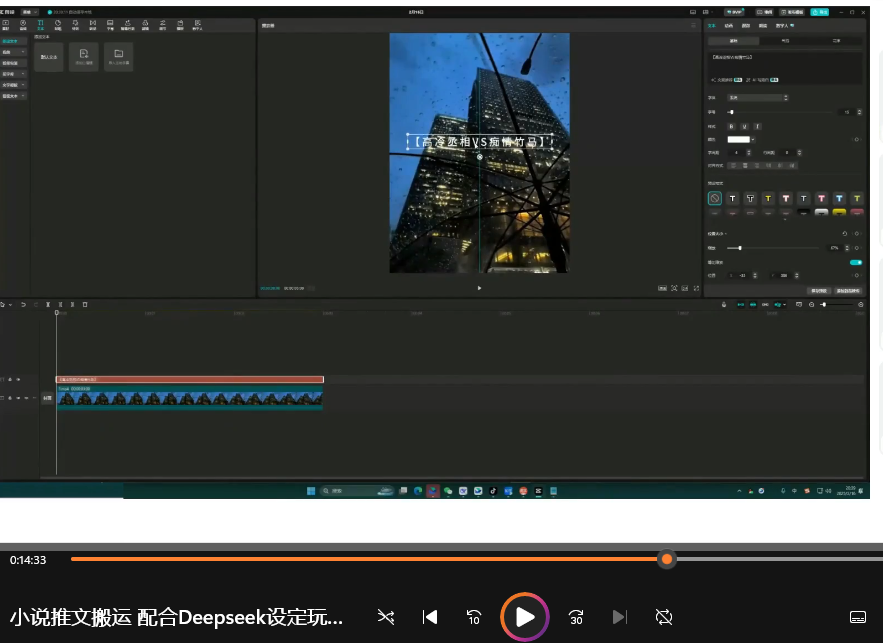Select the red text clip on the timeline
This screenshot has height=643, width=883.
[189, 380]
